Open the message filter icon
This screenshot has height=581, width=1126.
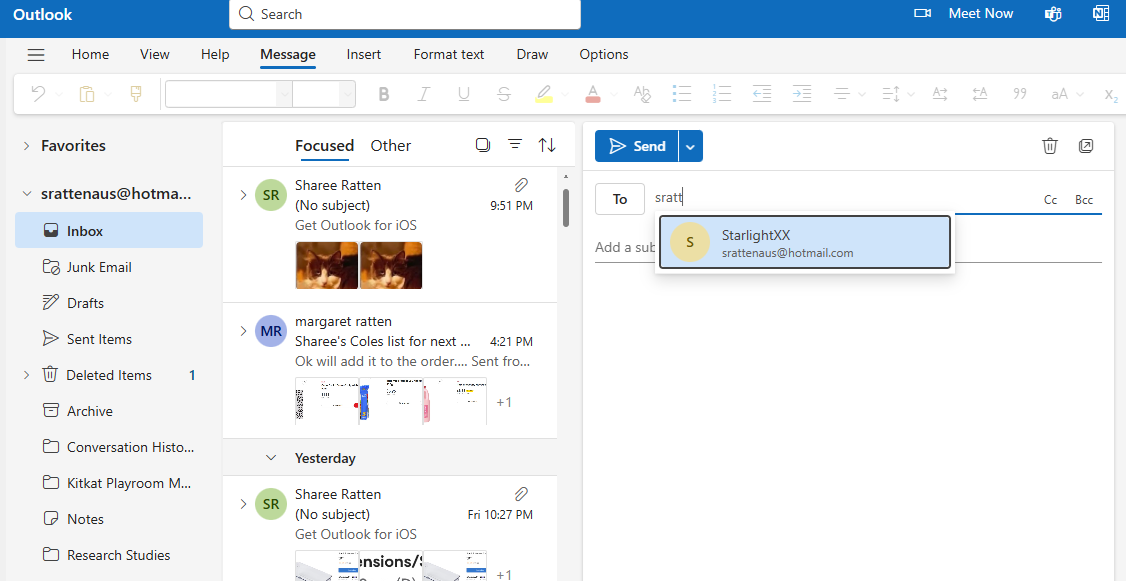click(x=515, y=144)
